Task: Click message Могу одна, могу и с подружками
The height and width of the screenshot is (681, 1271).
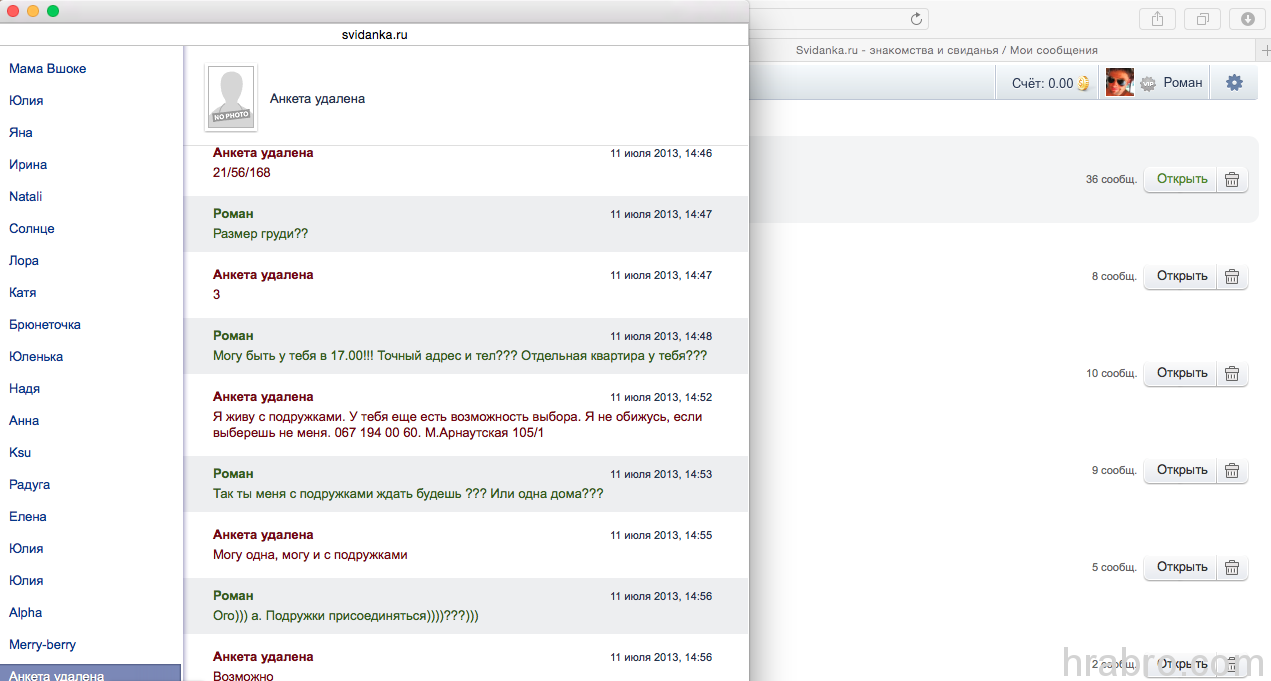Action: click(x=310, y=555)
